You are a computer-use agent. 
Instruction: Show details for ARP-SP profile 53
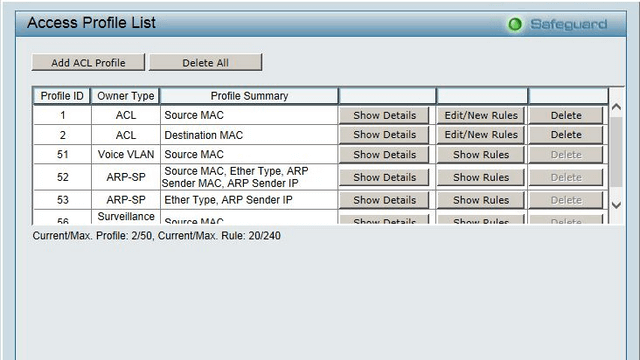point(384,200)
